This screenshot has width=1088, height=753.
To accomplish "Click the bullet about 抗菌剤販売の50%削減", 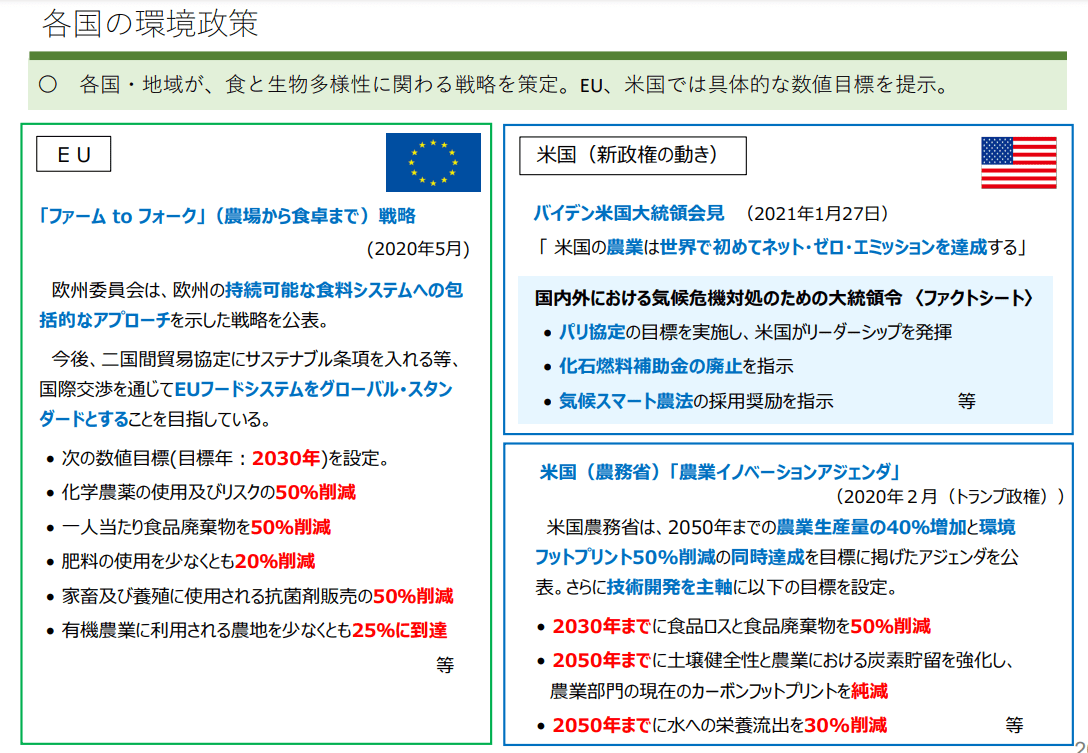I will point(250,595).
